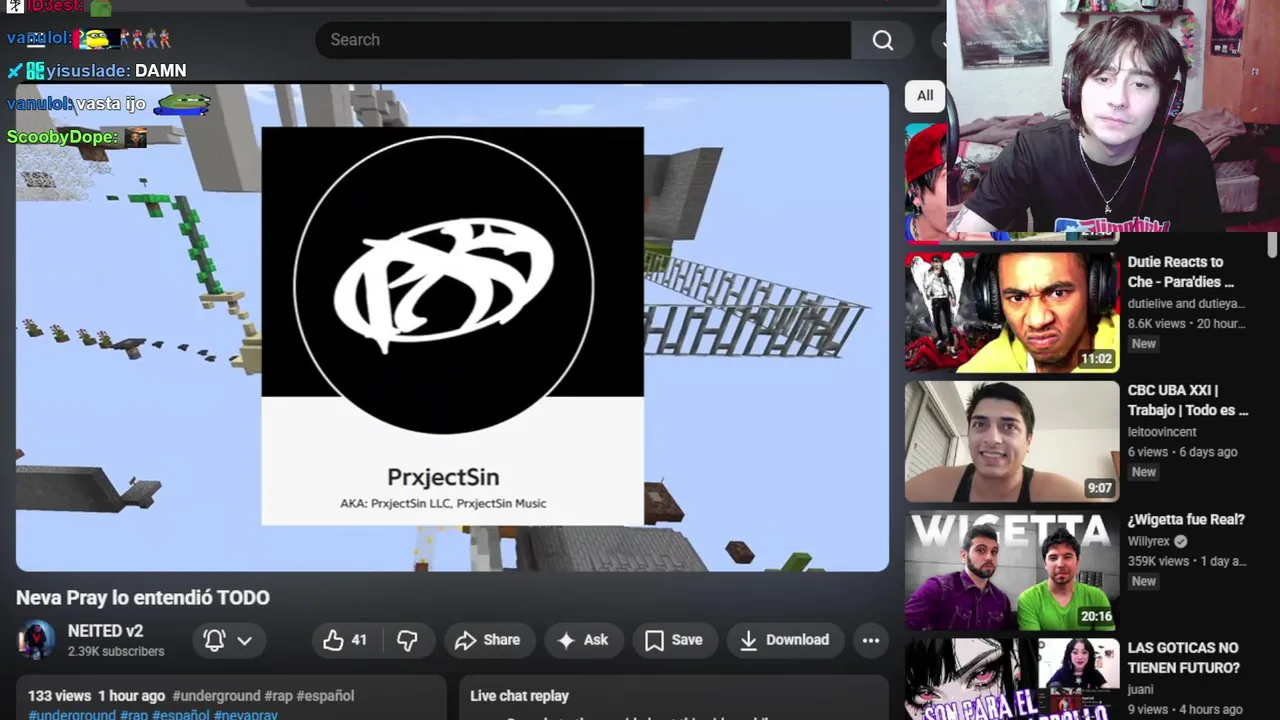Screen dimensions: 1280x720
Task: Click the leitoovincent channel name
Action: coord(1162,432)
